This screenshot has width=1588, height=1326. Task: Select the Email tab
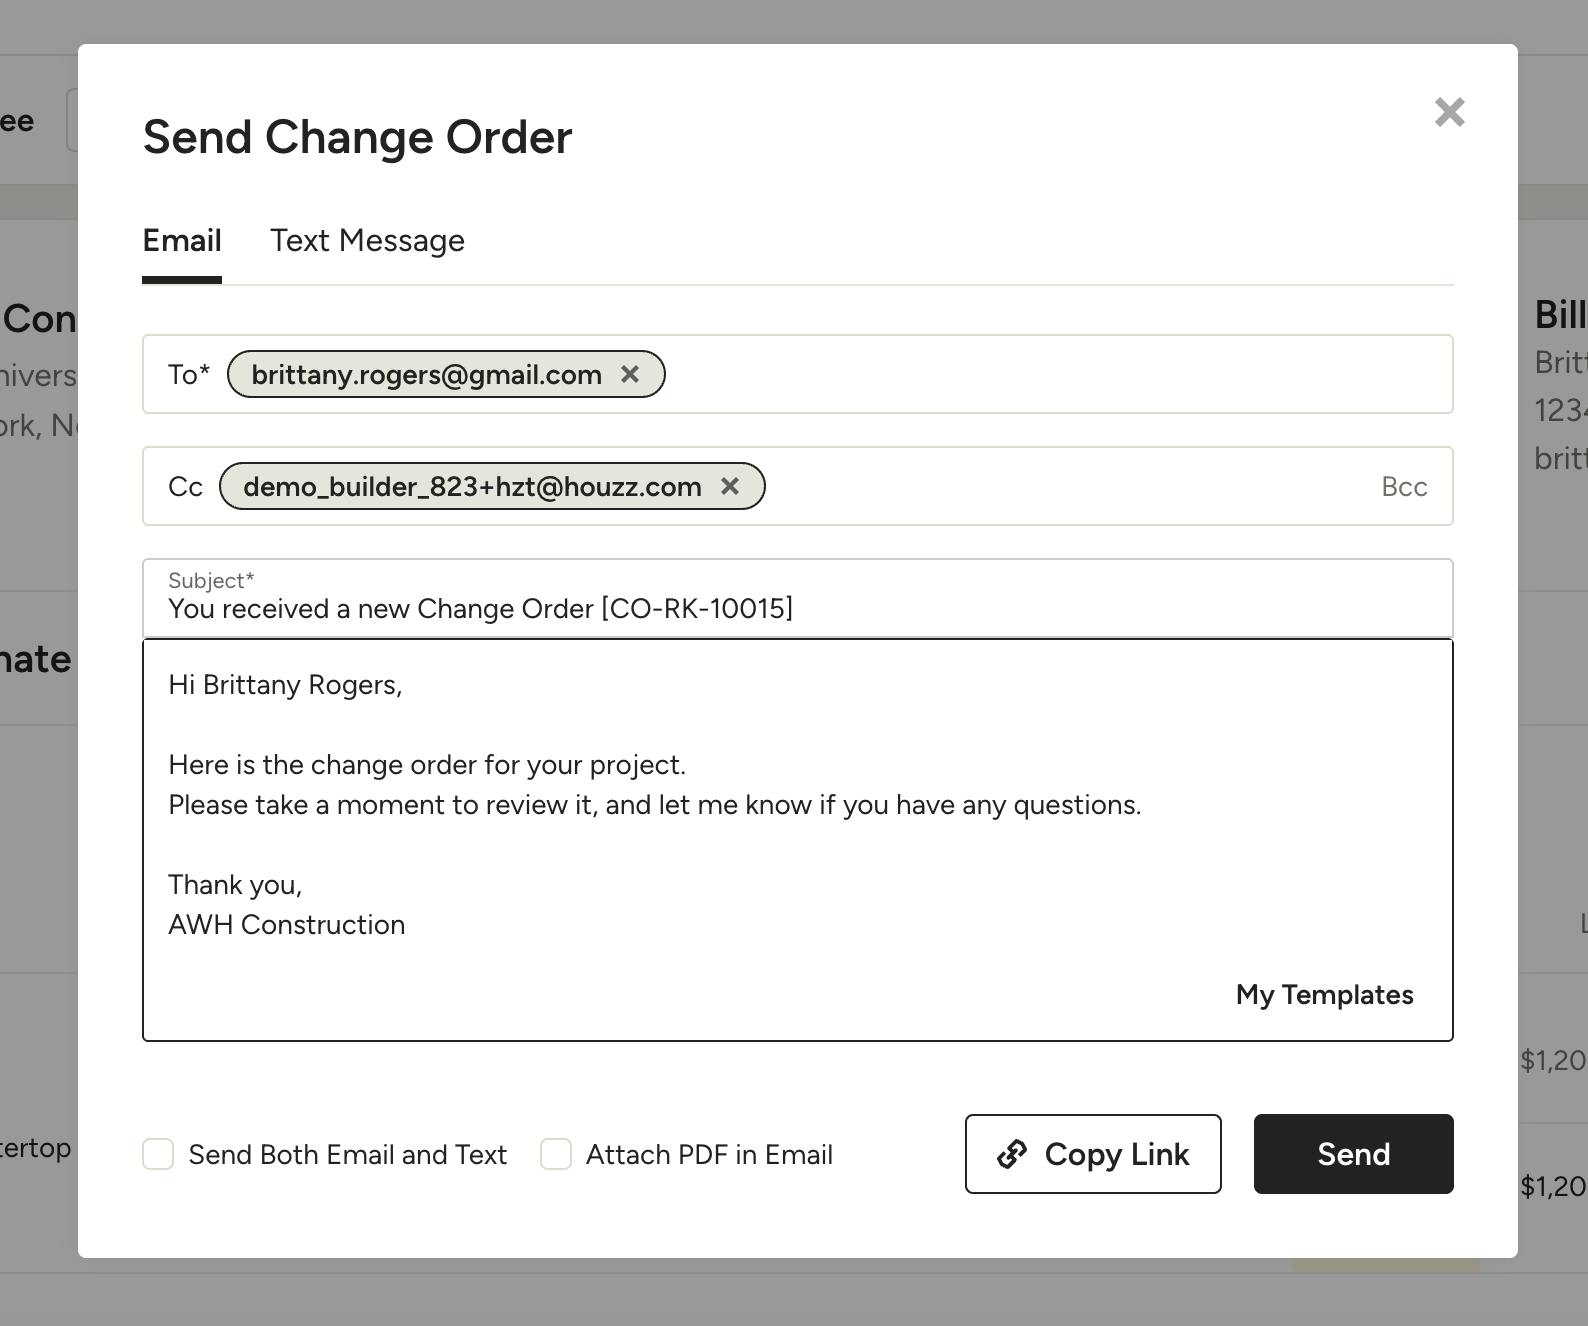click(x=182, y=241)
